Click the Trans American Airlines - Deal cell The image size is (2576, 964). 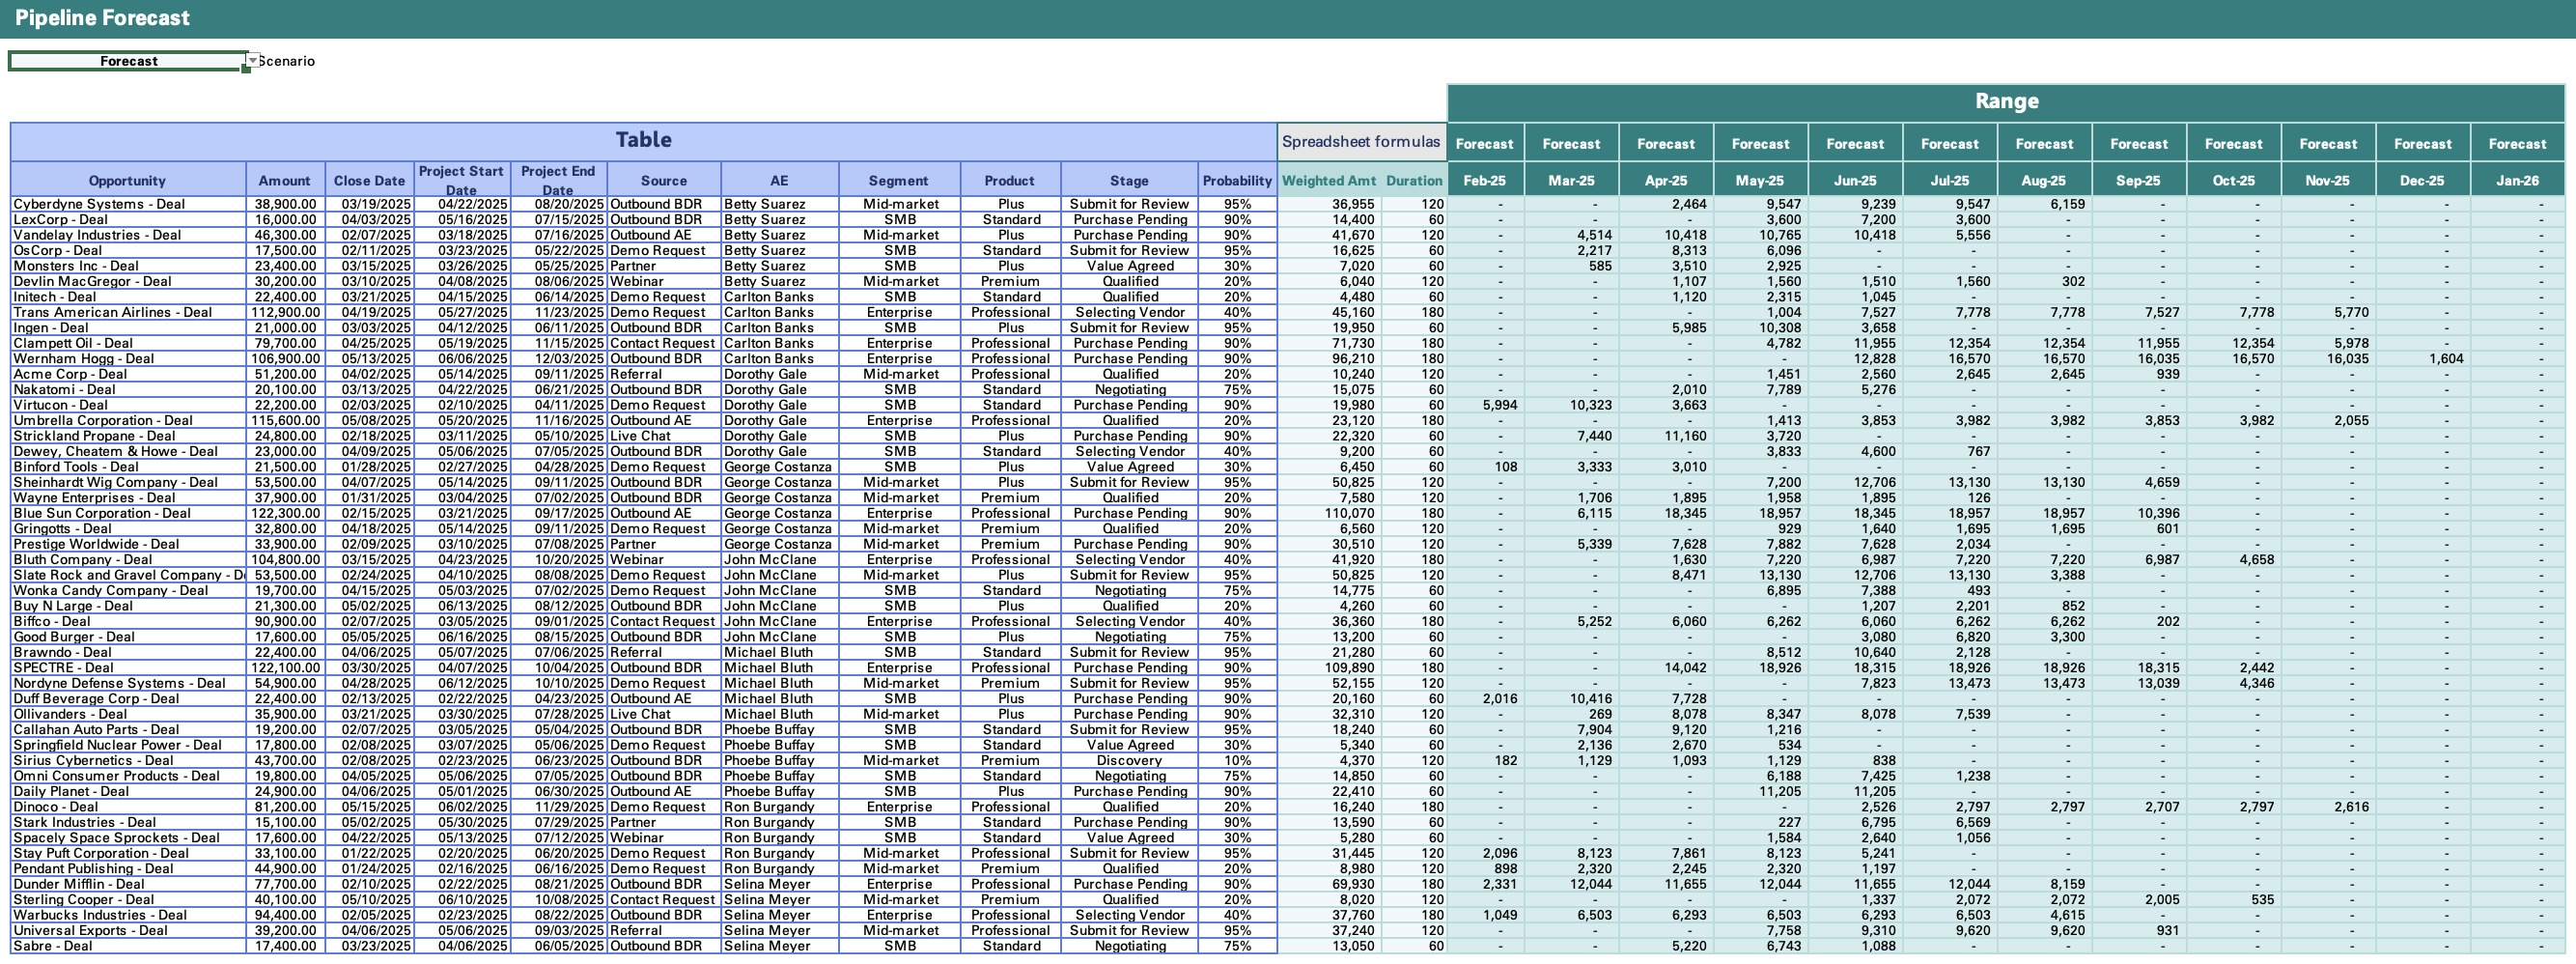click(x=128, y=312)
